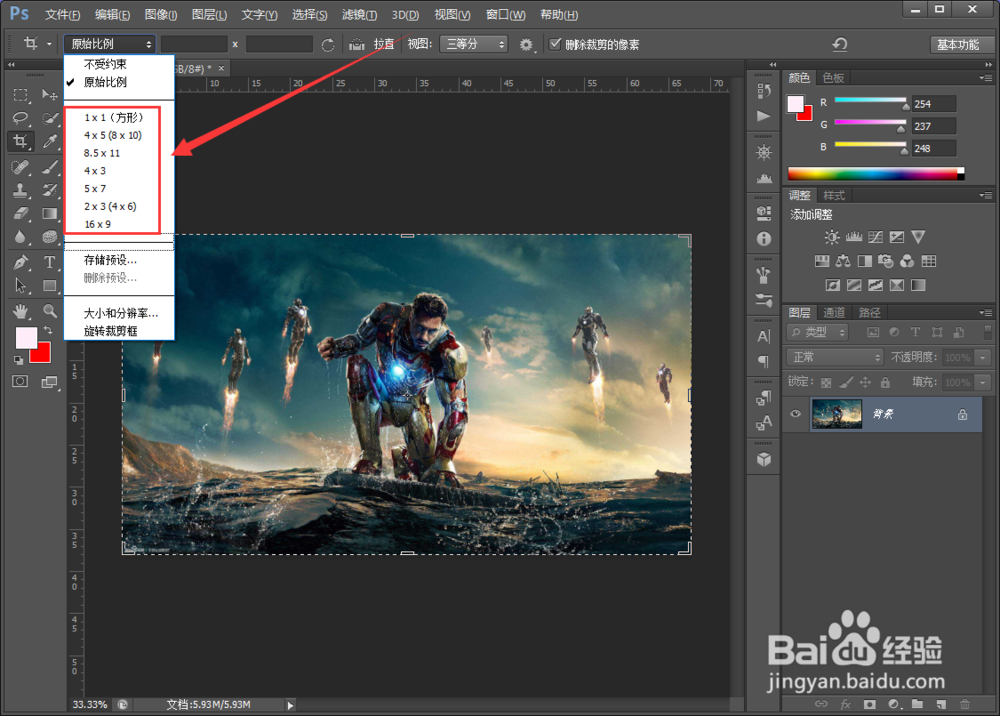This screenshot has width=1000, height=716.
Task: Open Crop tool preset picker arrow
Action: pos(49,44)
